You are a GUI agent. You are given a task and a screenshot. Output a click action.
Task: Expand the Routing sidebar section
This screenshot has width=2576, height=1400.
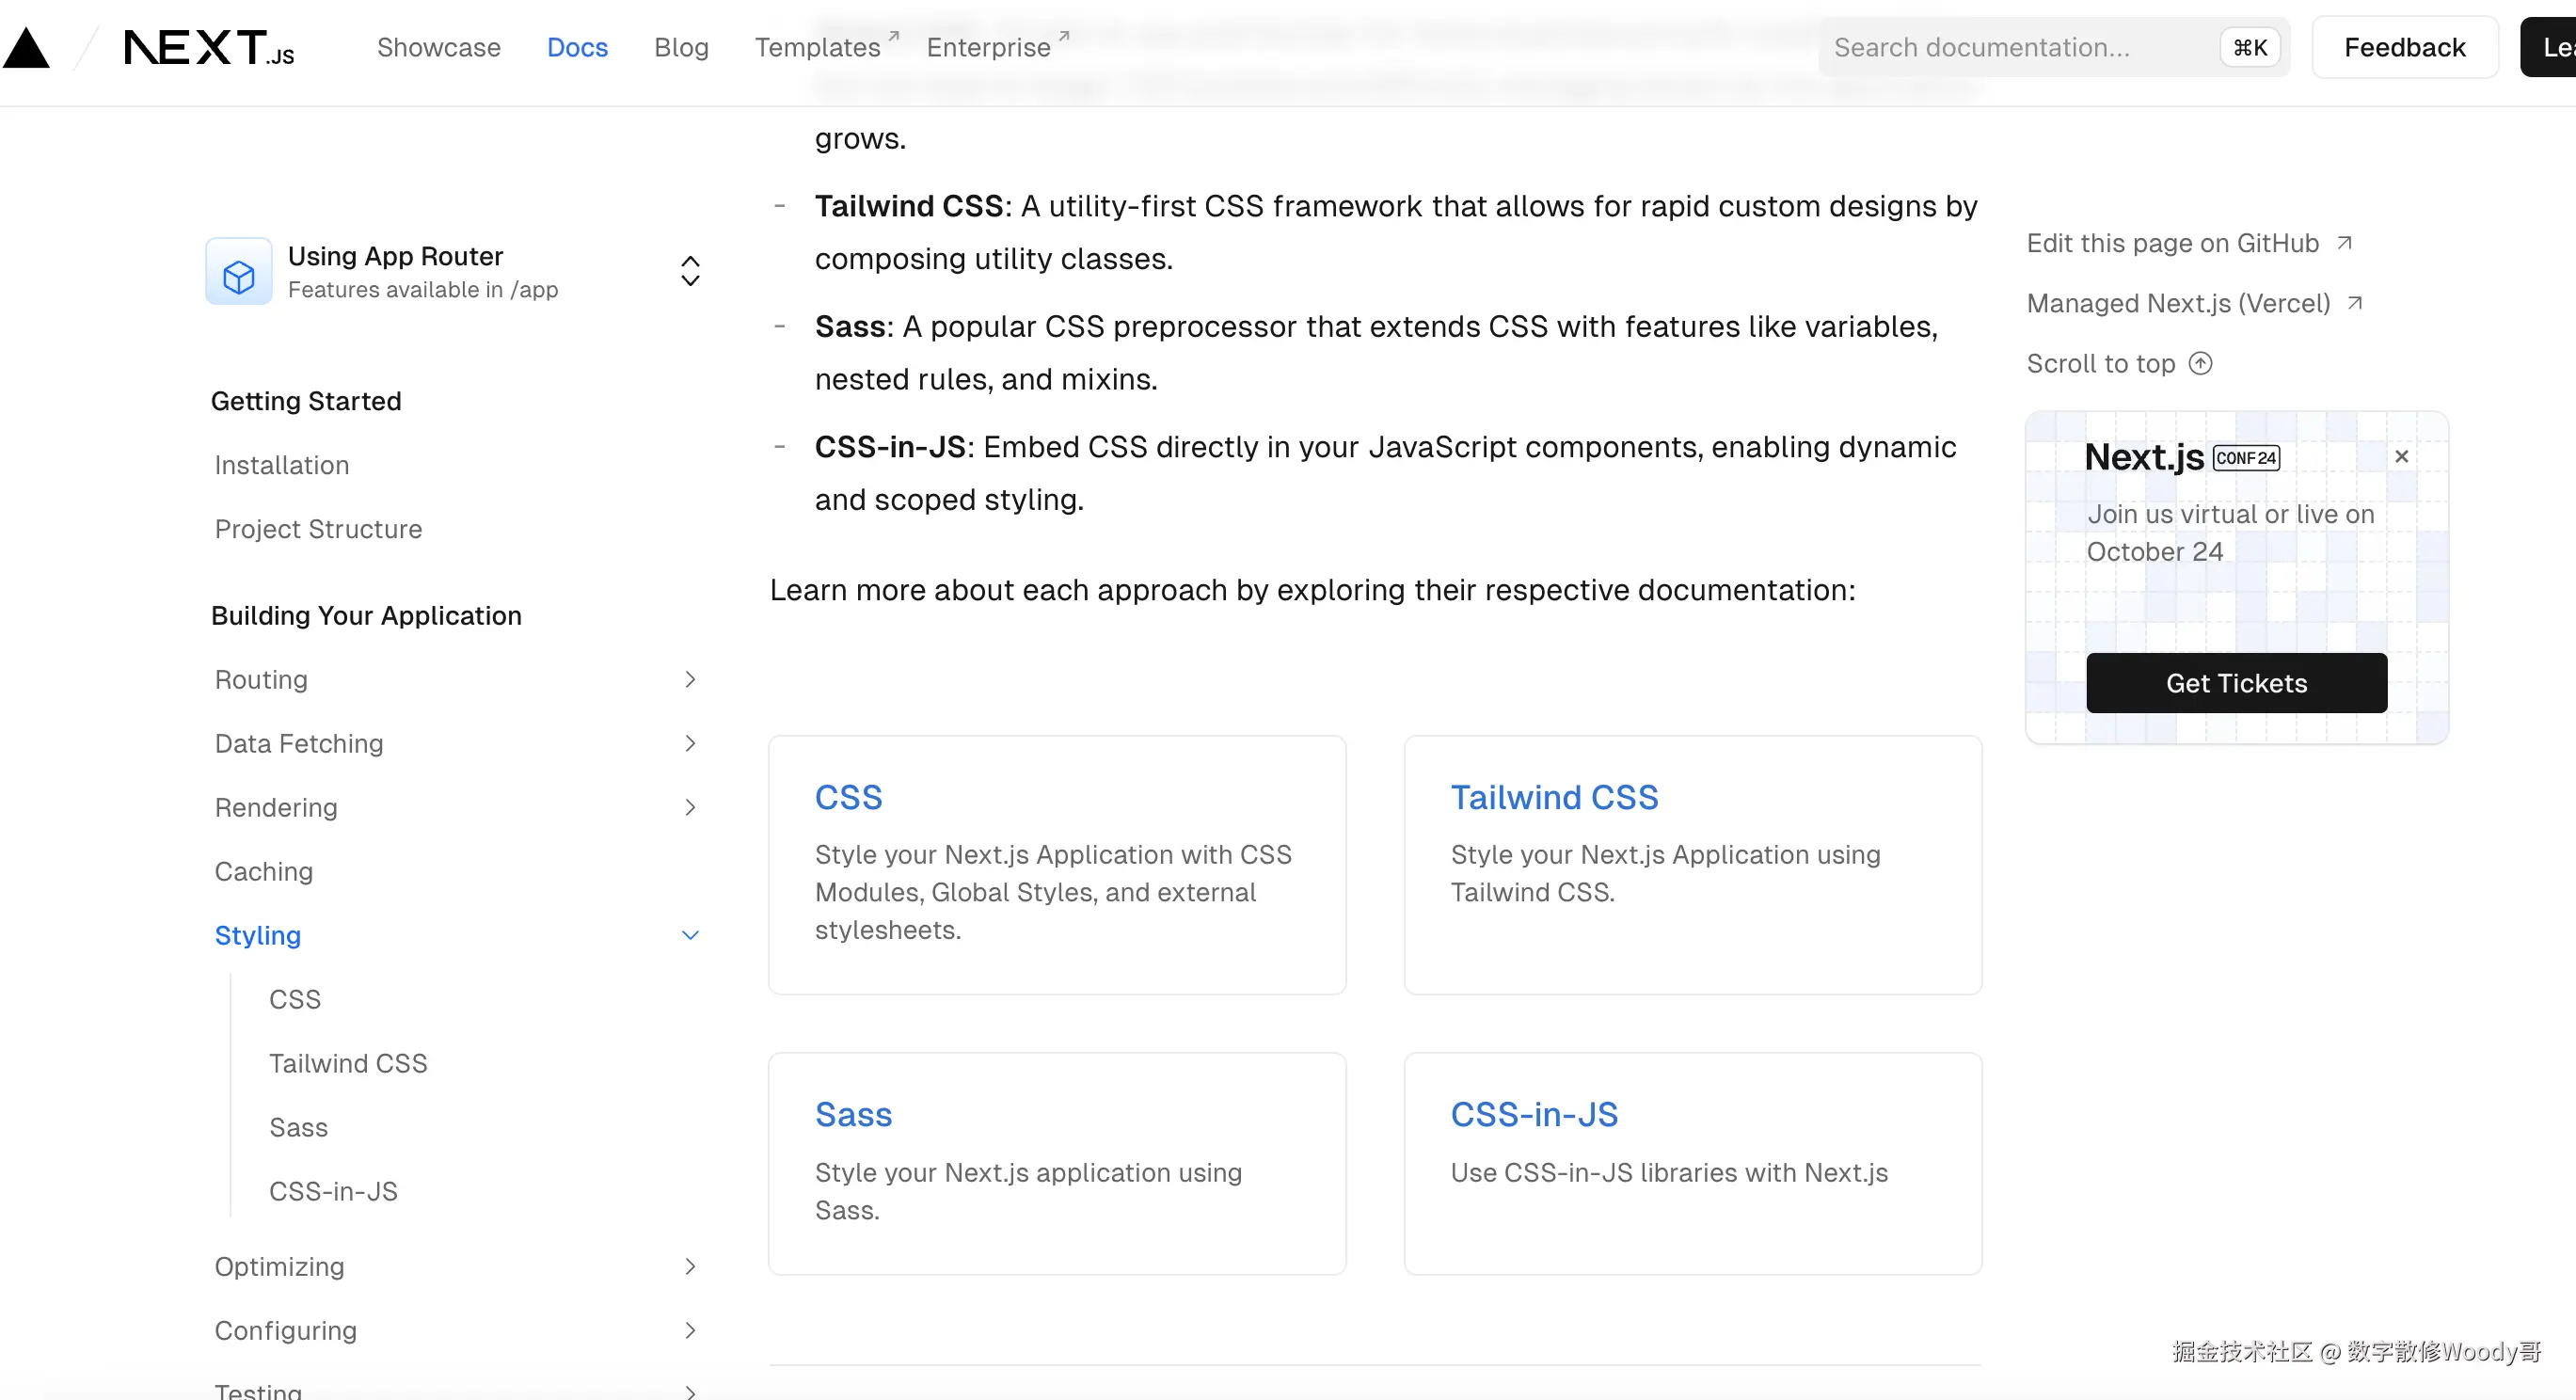(690, 680)
